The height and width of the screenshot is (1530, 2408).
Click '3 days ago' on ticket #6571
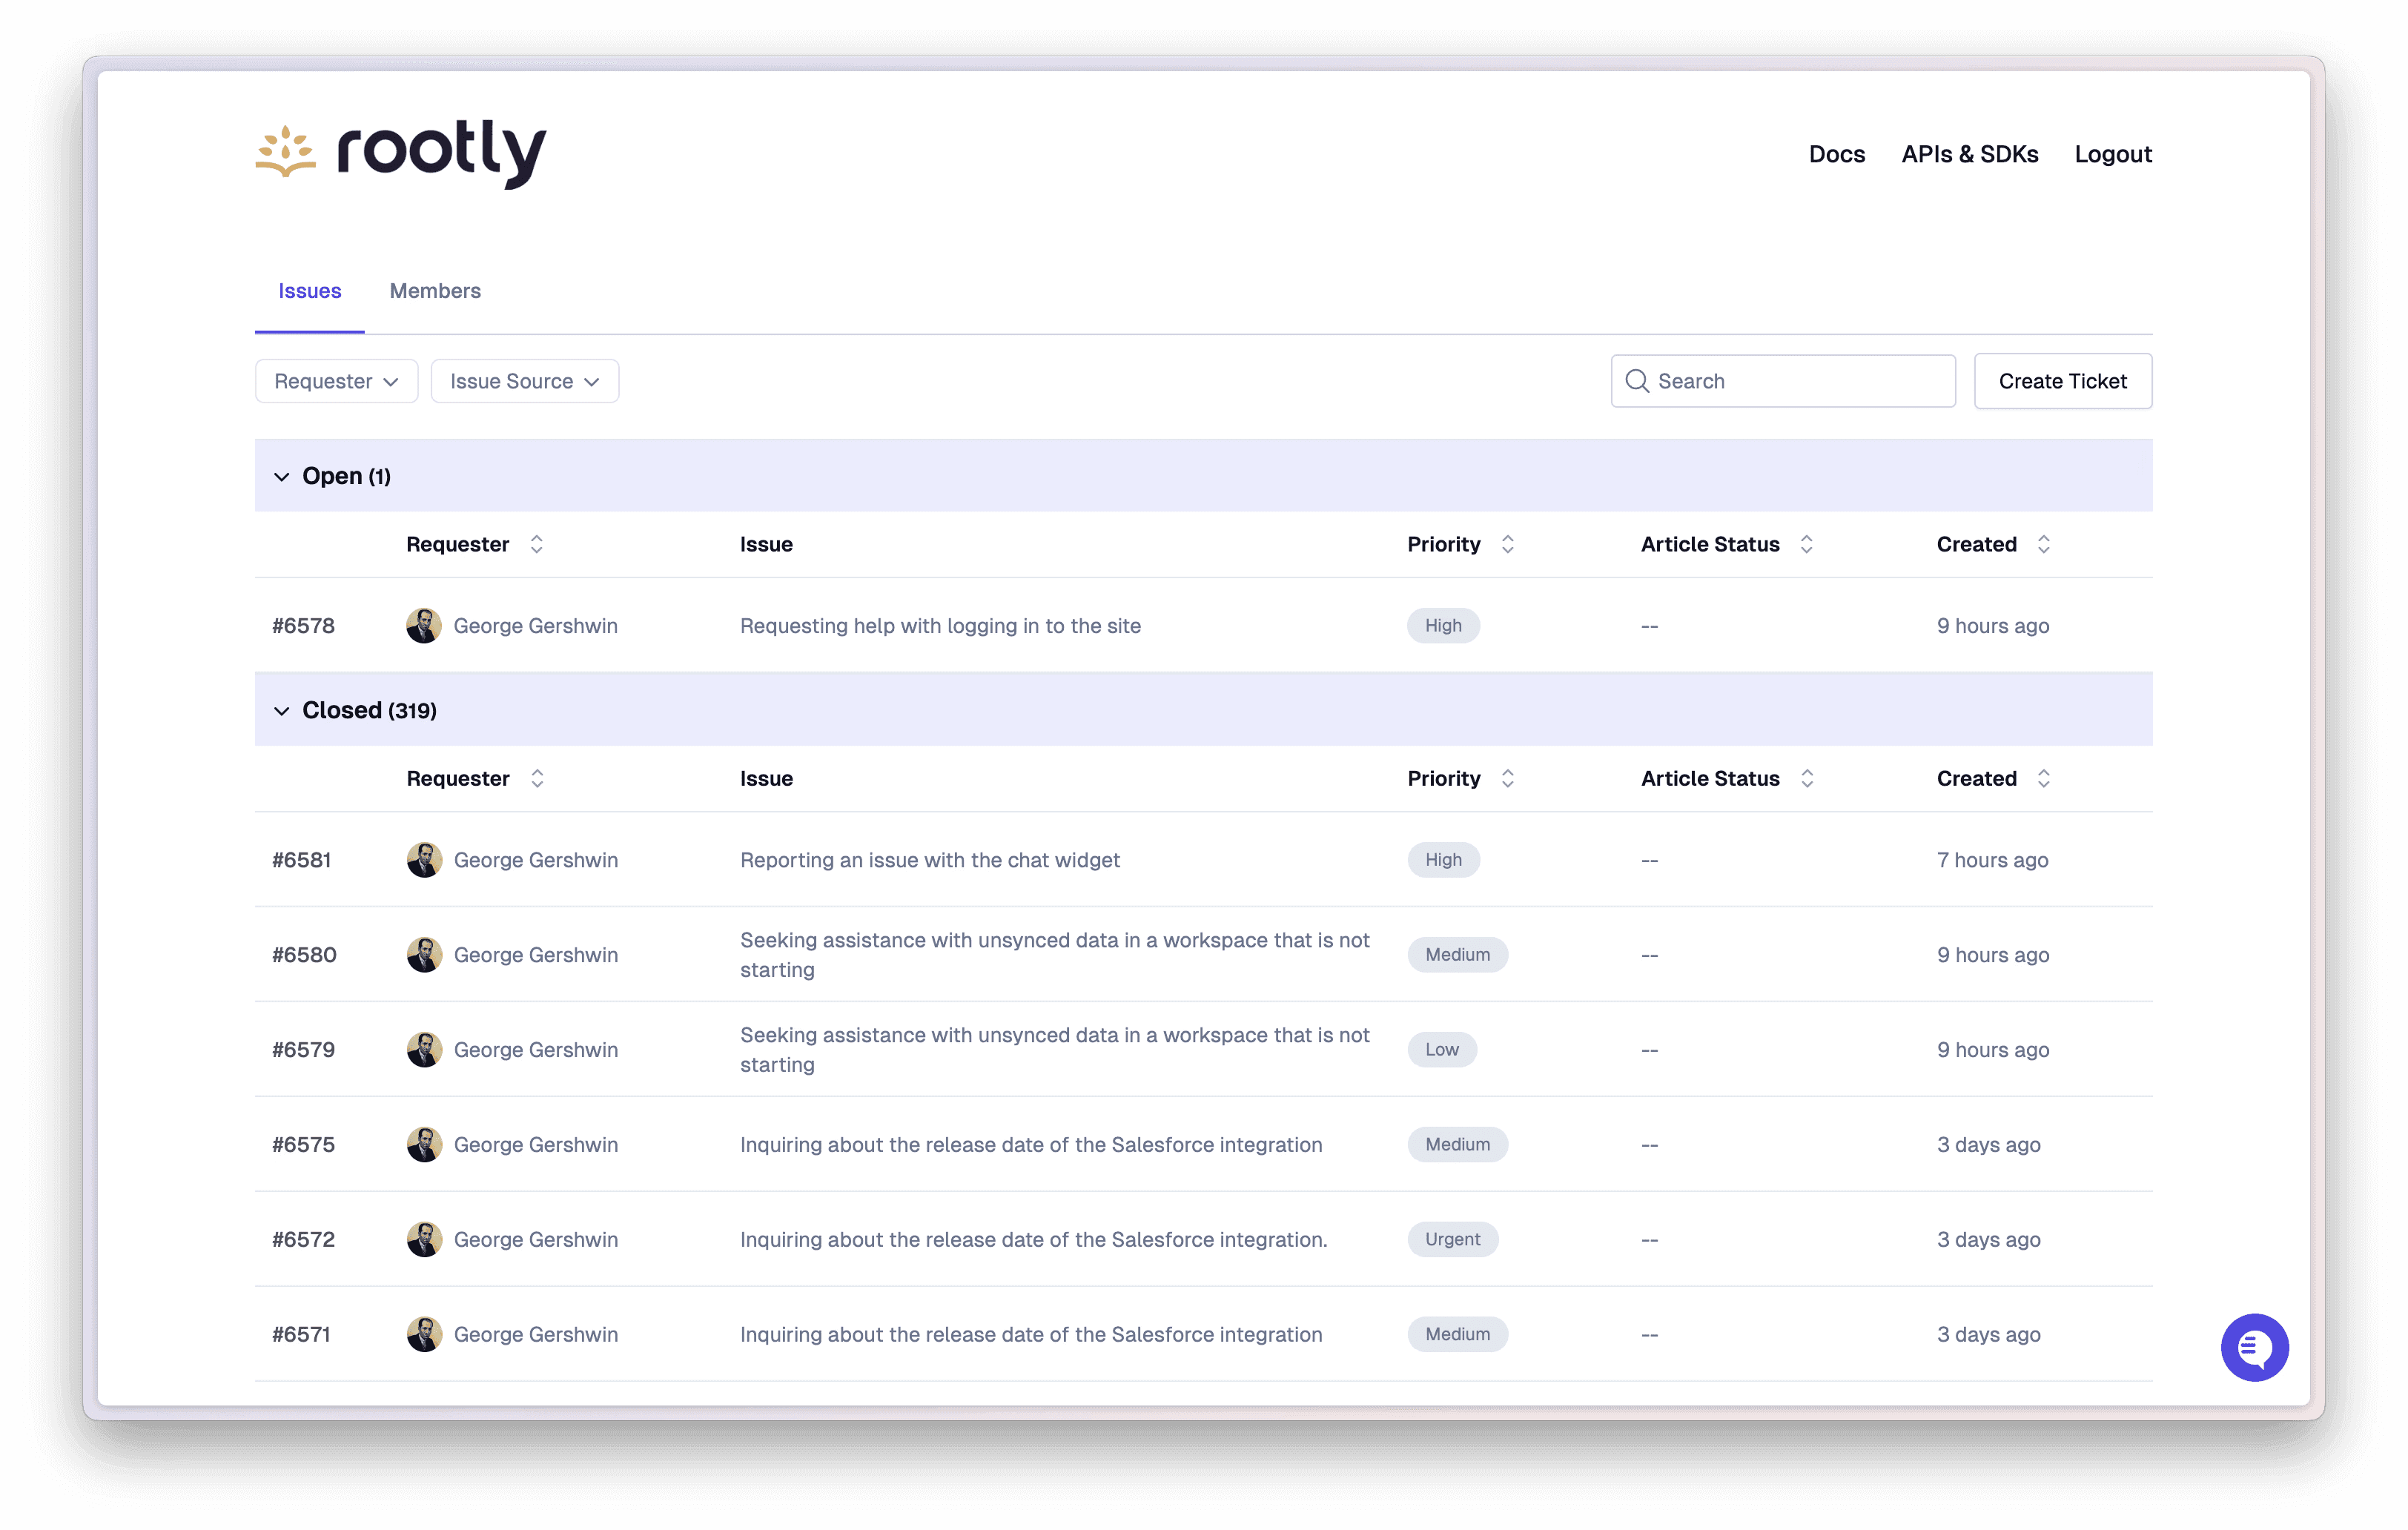1988,1334
